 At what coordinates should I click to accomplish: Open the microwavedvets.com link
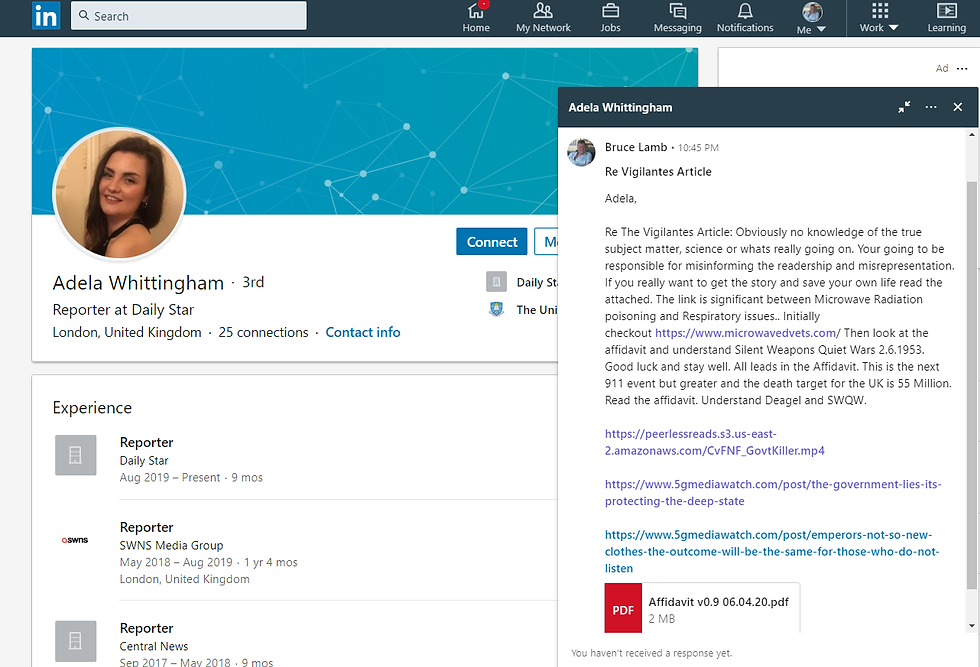click(x=748, y=333)
